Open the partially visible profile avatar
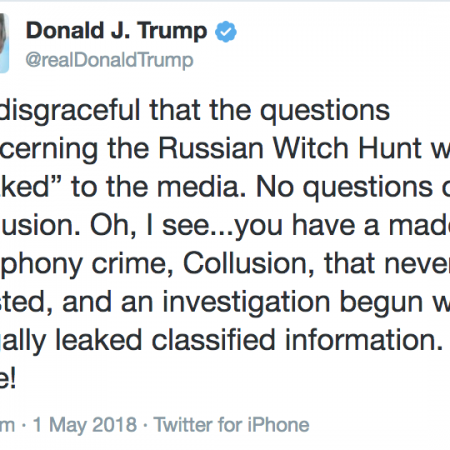This screenshot has height=450, width=450. [x=4, y=43]
